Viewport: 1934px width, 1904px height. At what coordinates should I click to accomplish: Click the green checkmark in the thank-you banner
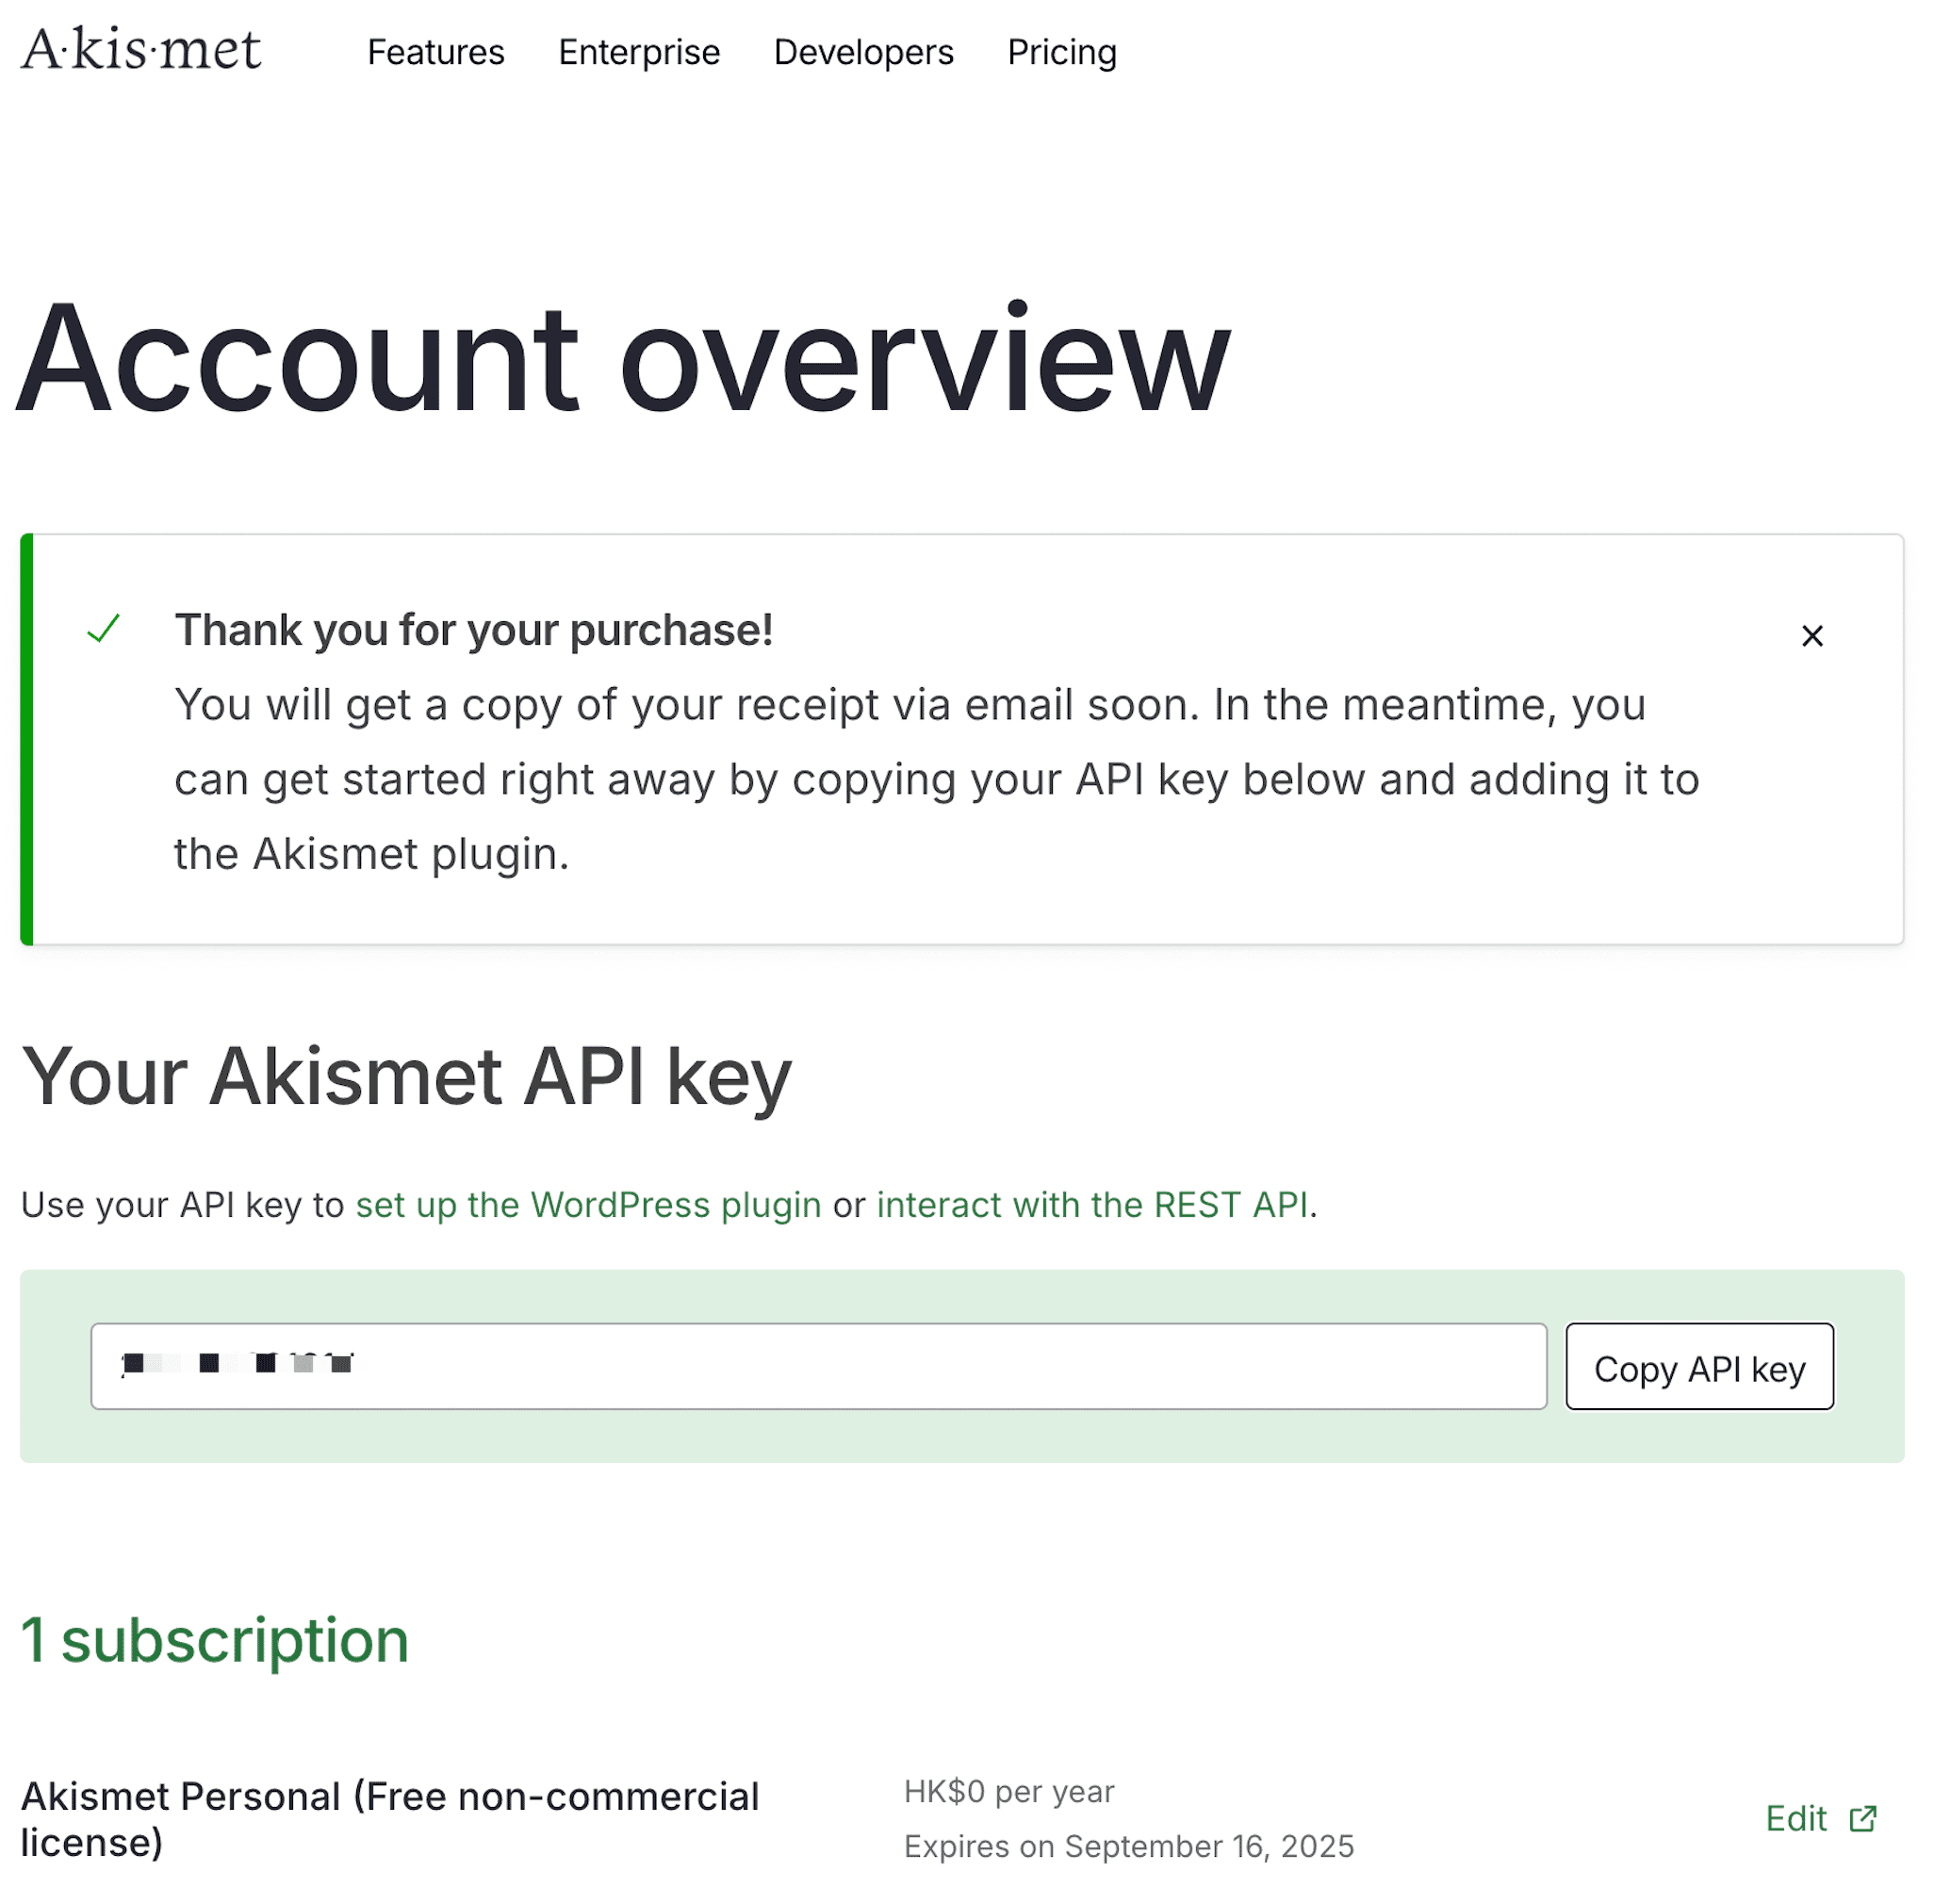pos(103,630)
